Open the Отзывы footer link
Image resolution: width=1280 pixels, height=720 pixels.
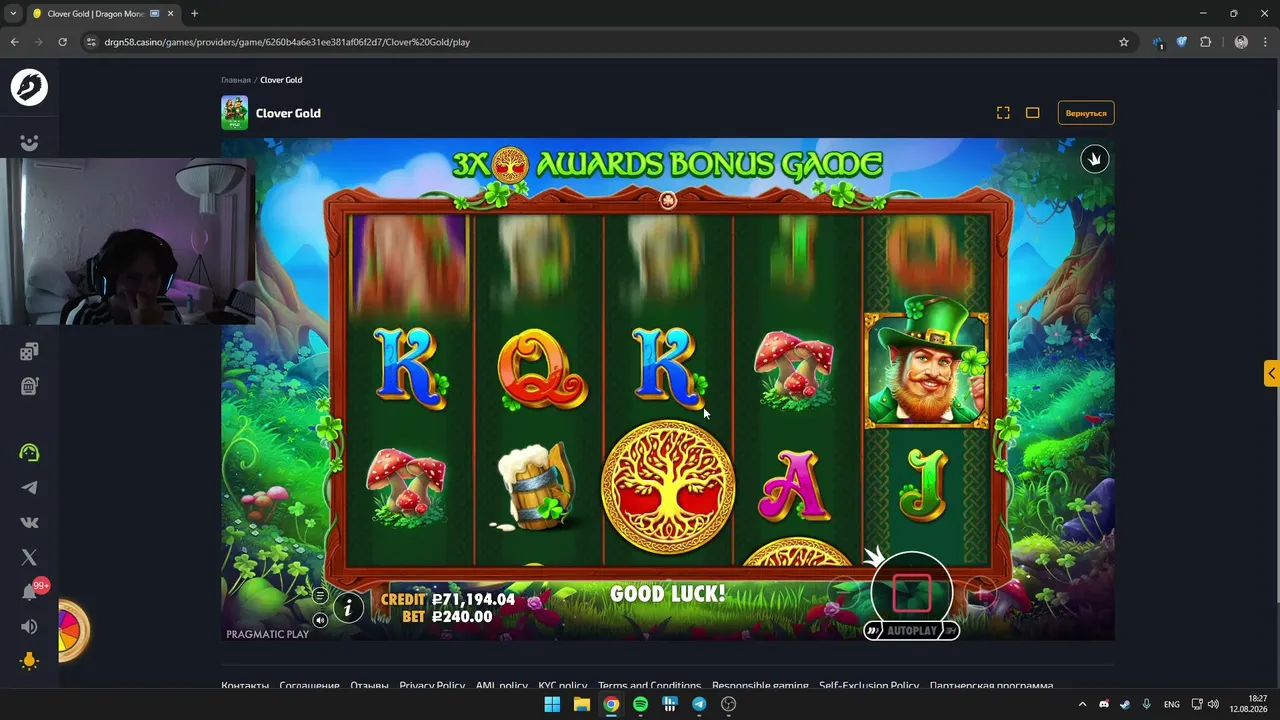tap(369, 686)
